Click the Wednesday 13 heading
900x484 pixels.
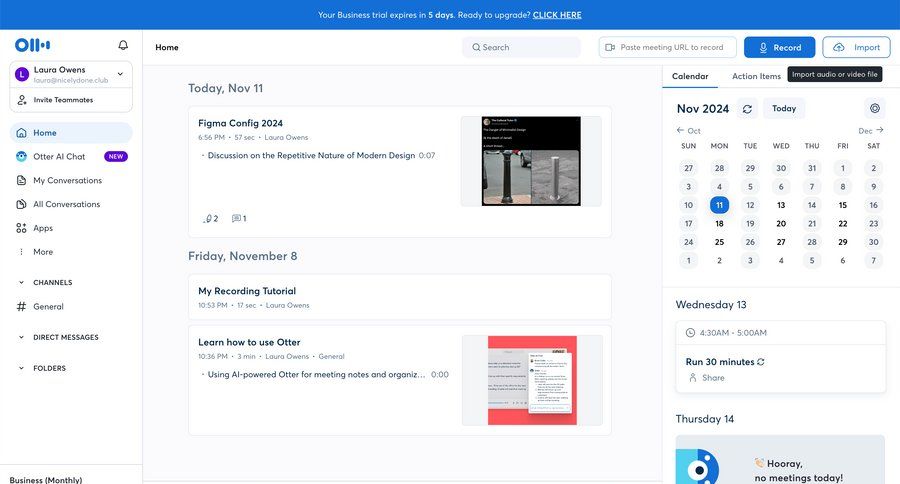point(711,305)
